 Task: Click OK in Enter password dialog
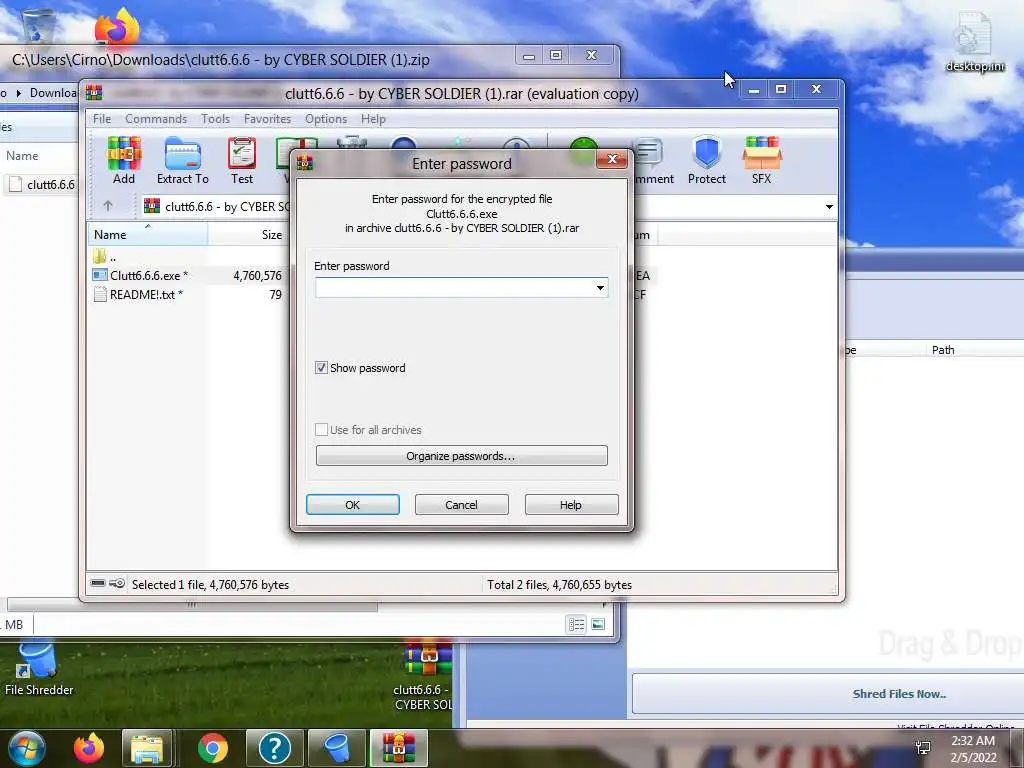[x=353, y=505]
